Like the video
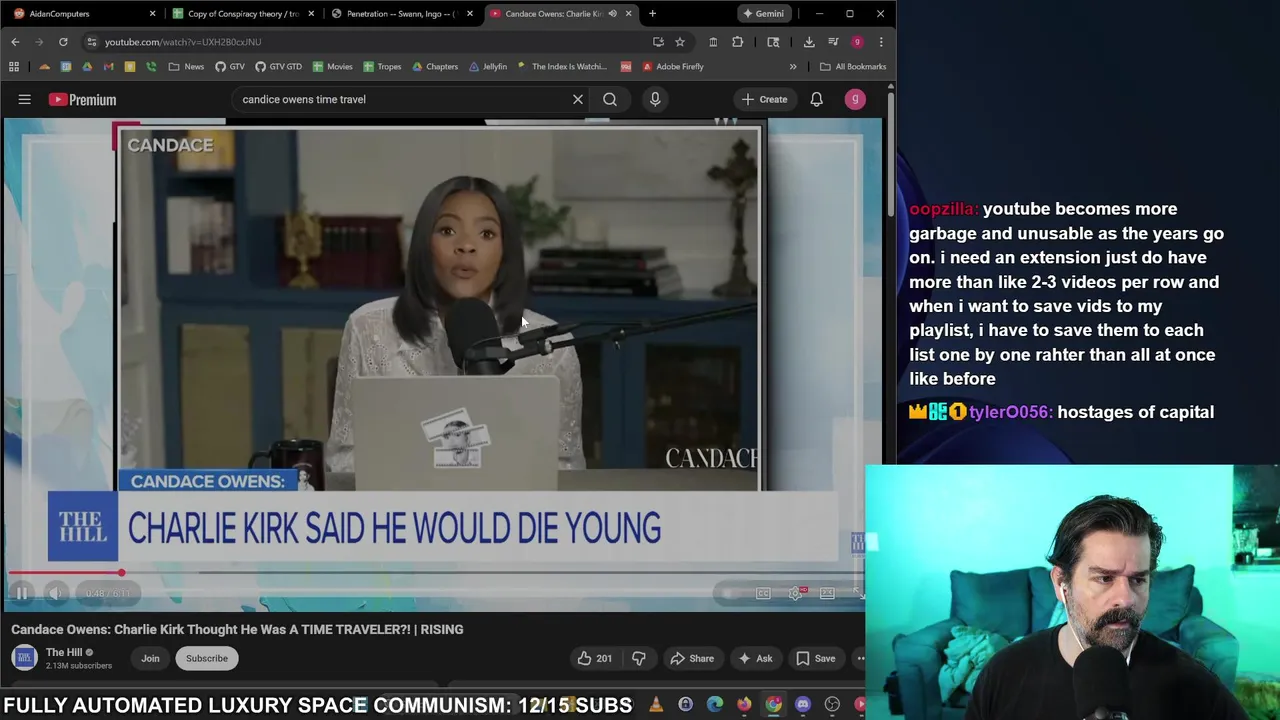This screenshot has height=720, width=1280. tap(595, 658)
